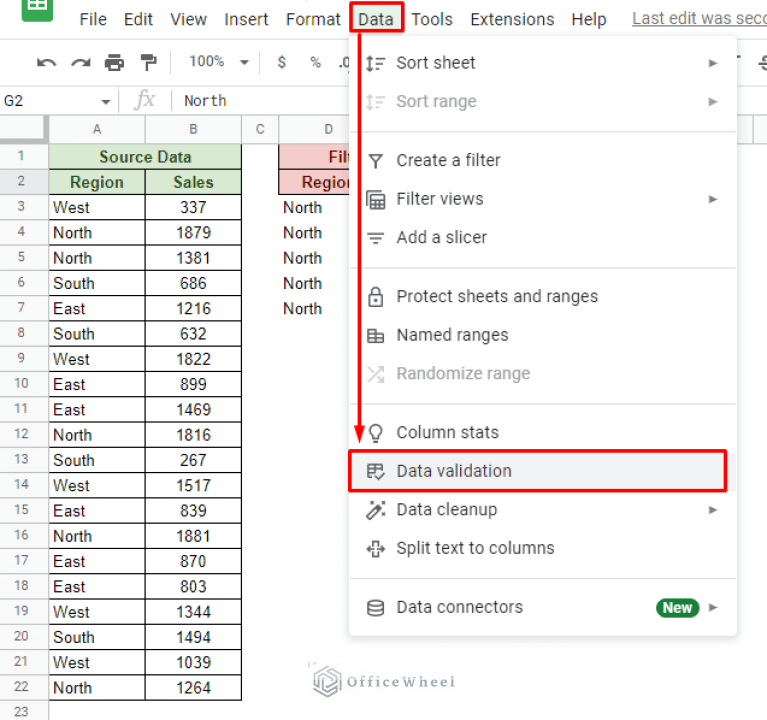The width and height of the screenshot is (767, 720).
Task: Click the select all corner box
Action: point(23,130)
